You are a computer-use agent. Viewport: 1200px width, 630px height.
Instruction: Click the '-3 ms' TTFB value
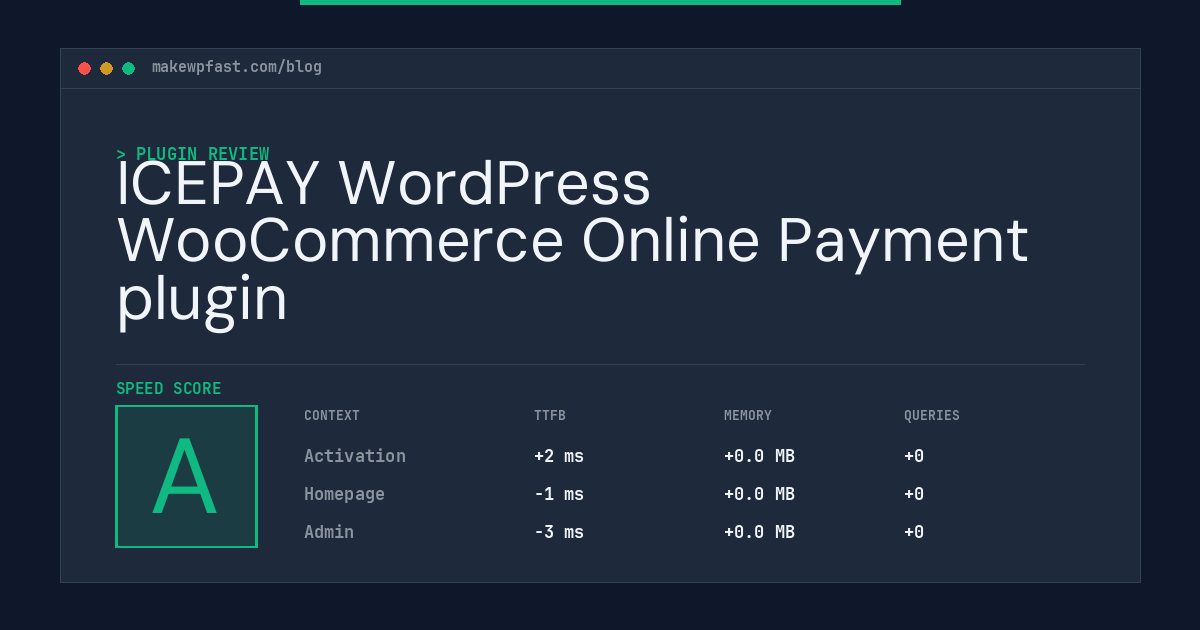[559, 532]
